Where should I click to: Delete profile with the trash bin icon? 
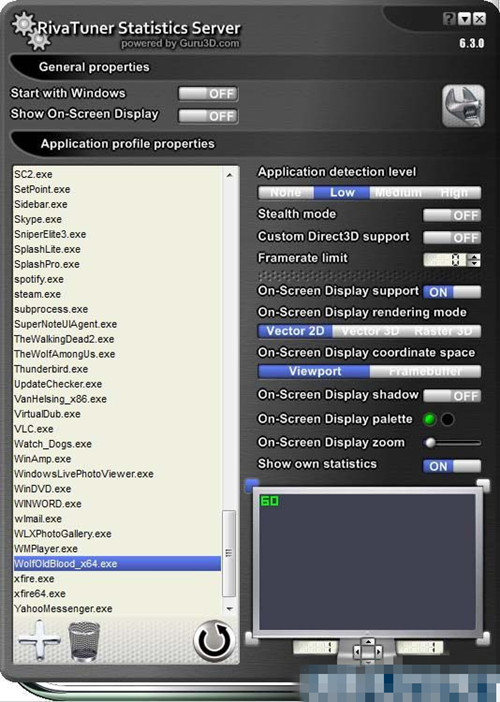[x=84, y=642]
